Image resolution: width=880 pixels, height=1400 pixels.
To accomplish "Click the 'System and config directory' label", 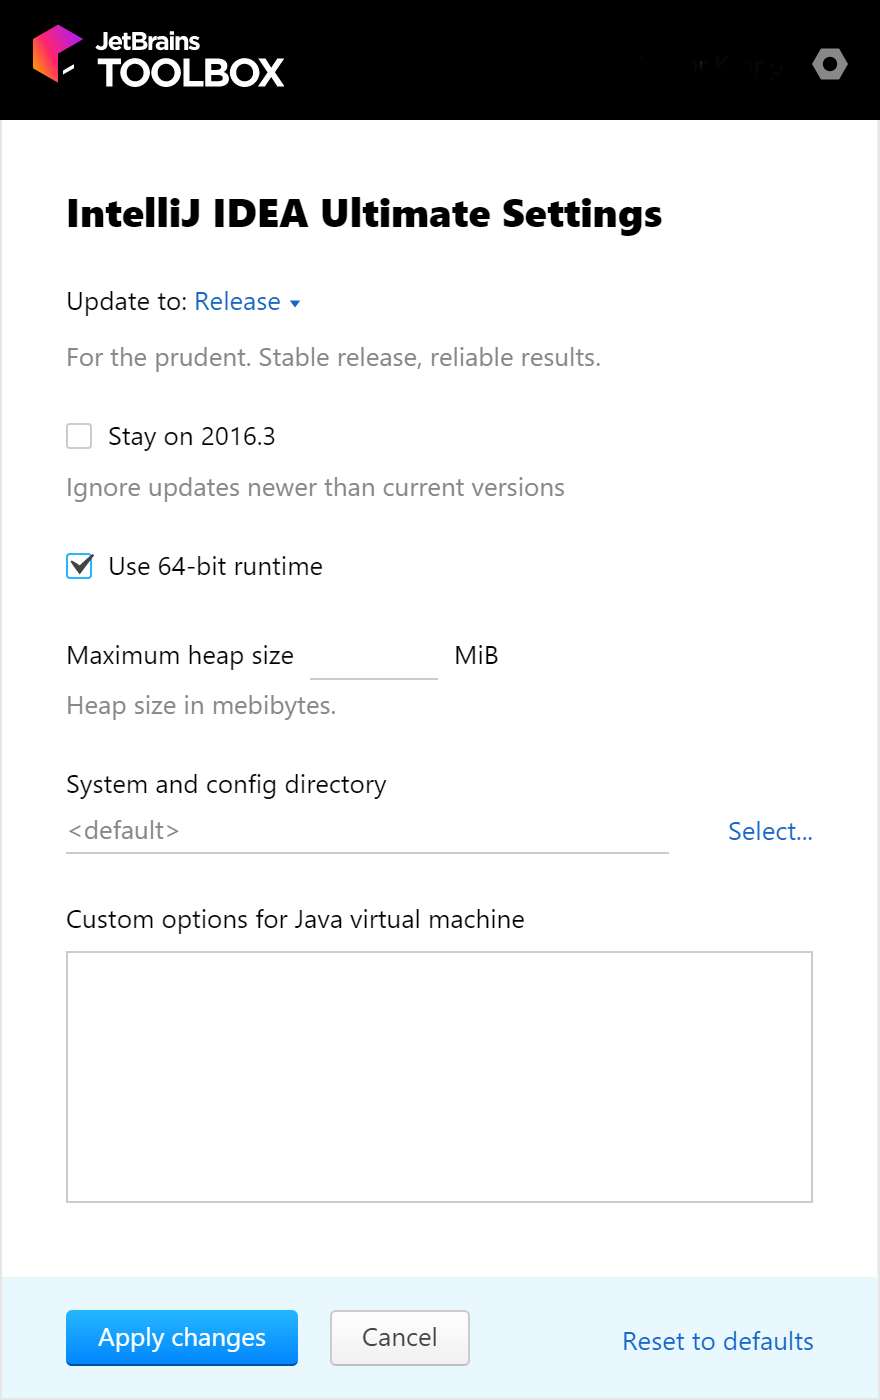I will 226,785.
